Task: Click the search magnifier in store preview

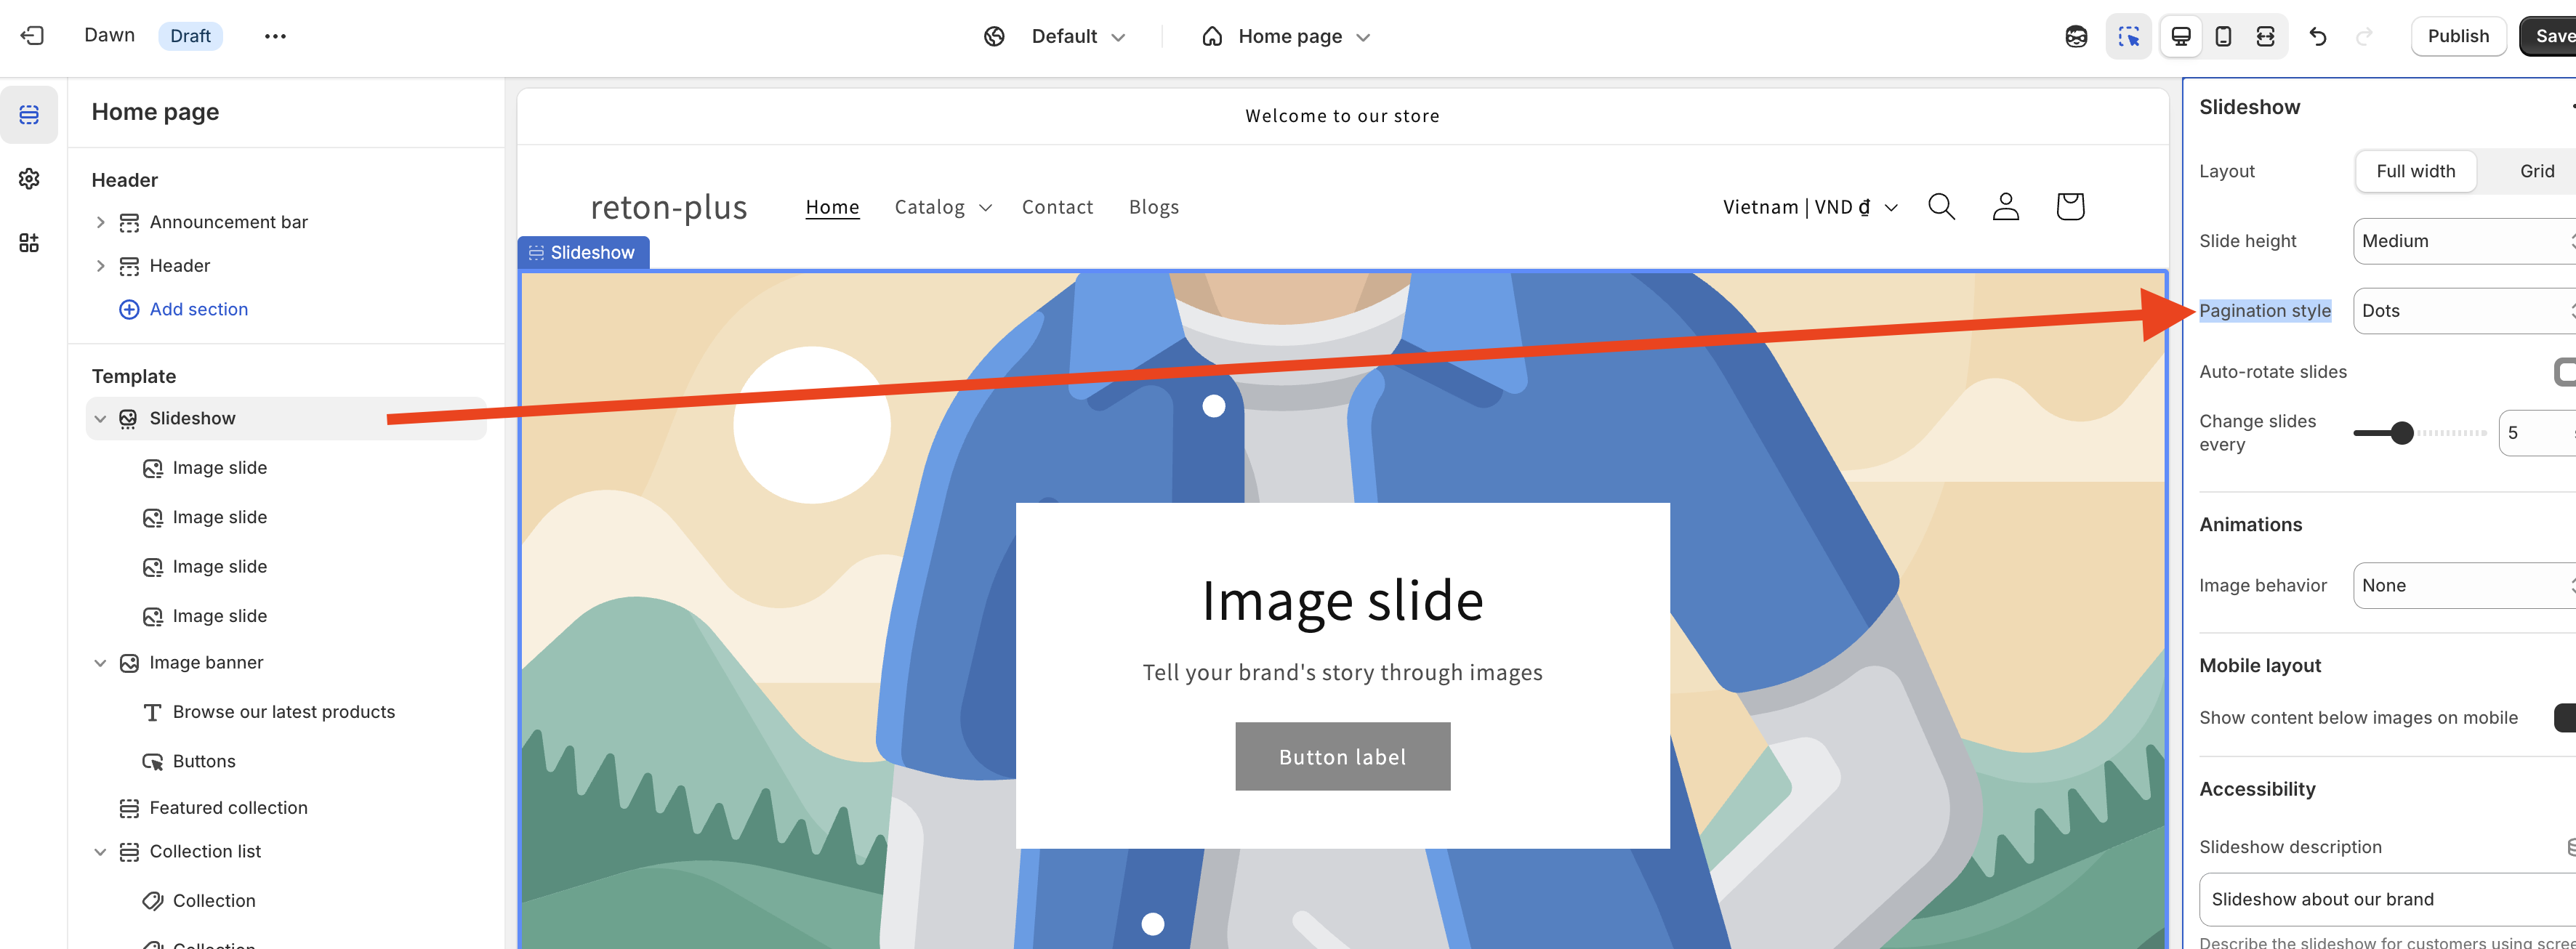Action: pyautogui.click(x=1941, y=206)
